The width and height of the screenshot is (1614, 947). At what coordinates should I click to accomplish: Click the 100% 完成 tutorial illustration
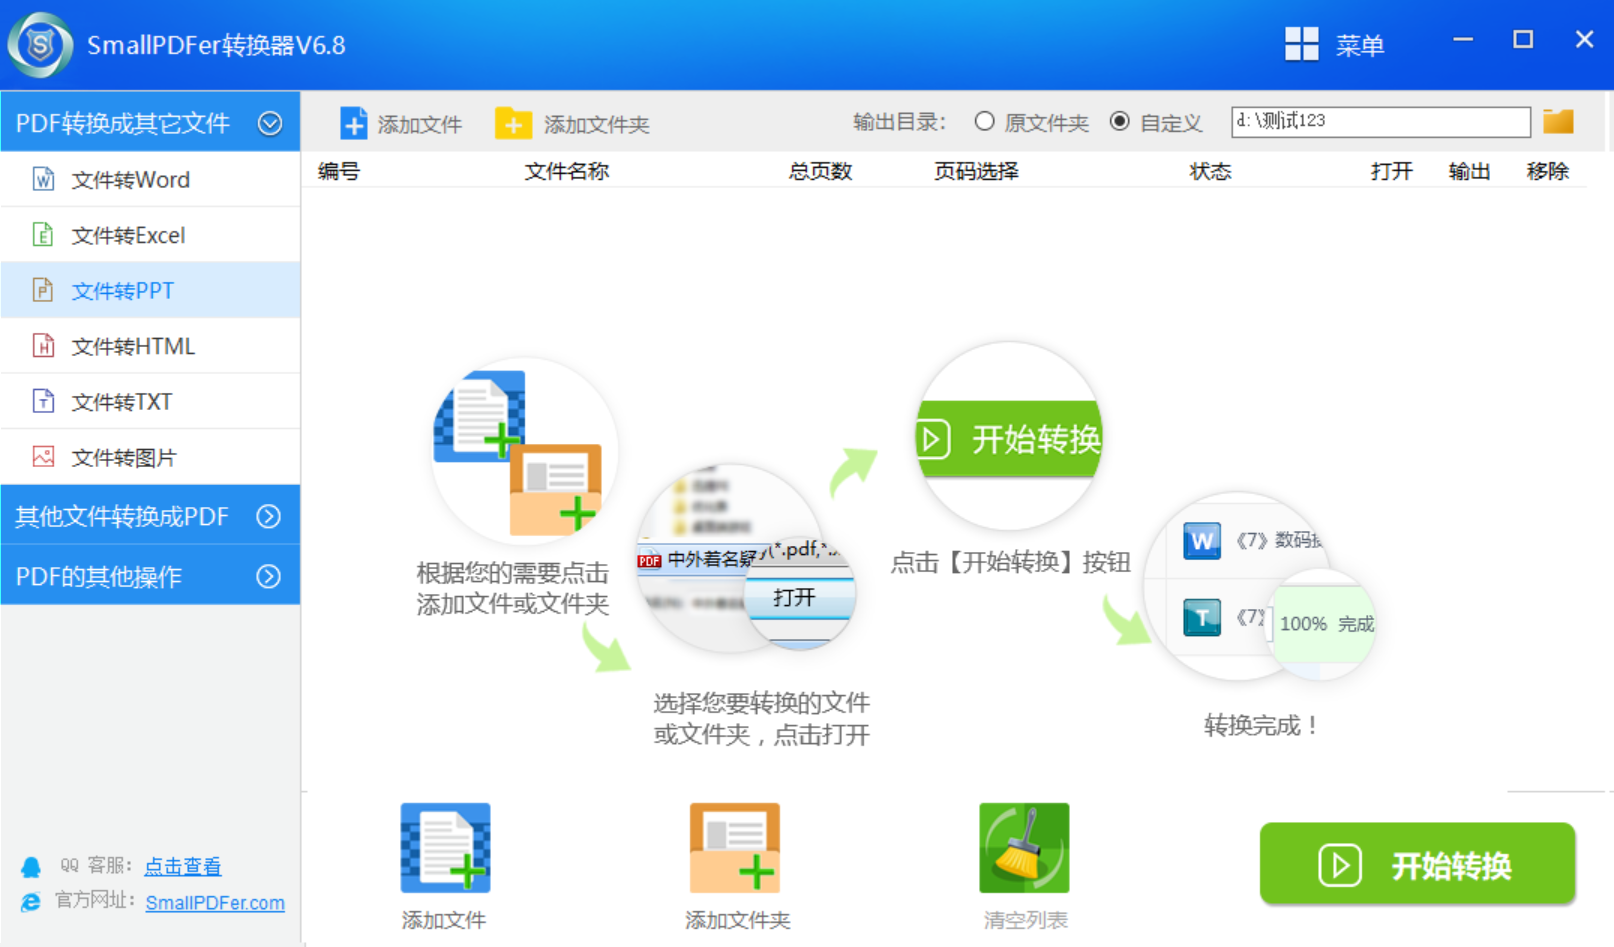tap(1323, 624)
